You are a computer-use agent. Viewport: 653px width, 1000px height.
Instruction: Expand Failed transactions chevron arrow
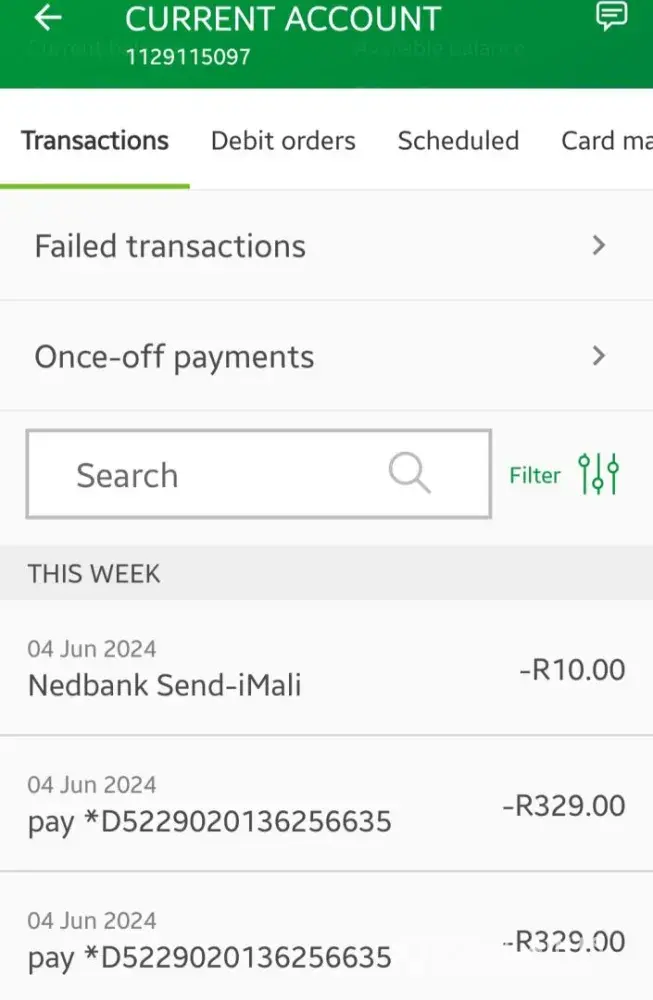599,245
